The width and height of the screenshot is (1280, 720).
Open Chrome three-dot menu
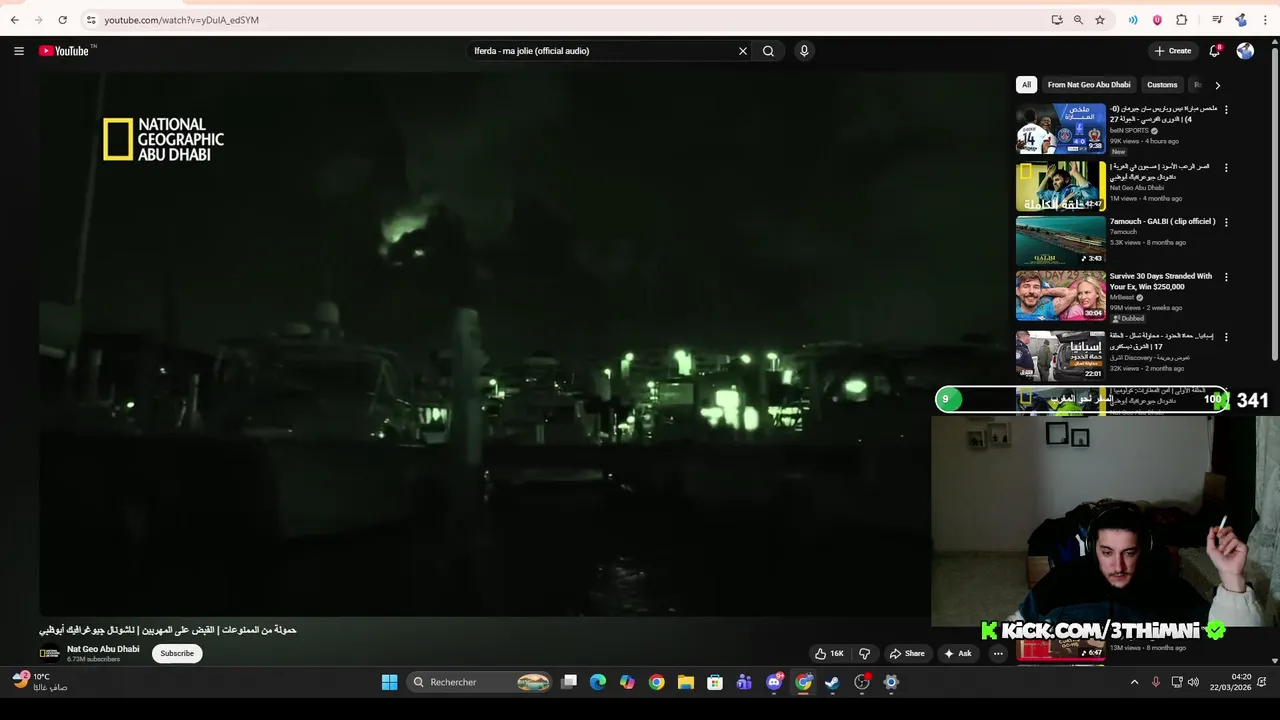[x=1265, y=20]
